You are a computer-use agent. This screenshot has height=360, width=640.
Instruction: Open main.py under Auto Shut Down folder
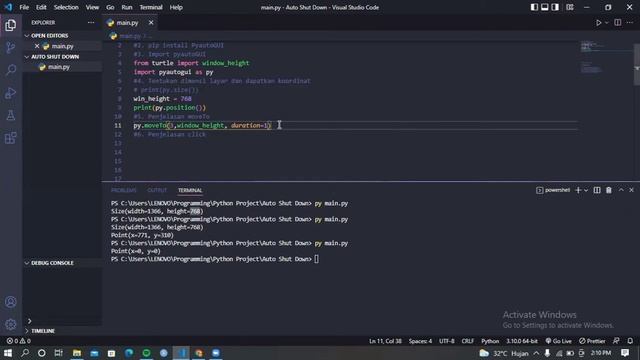point(59,67)
